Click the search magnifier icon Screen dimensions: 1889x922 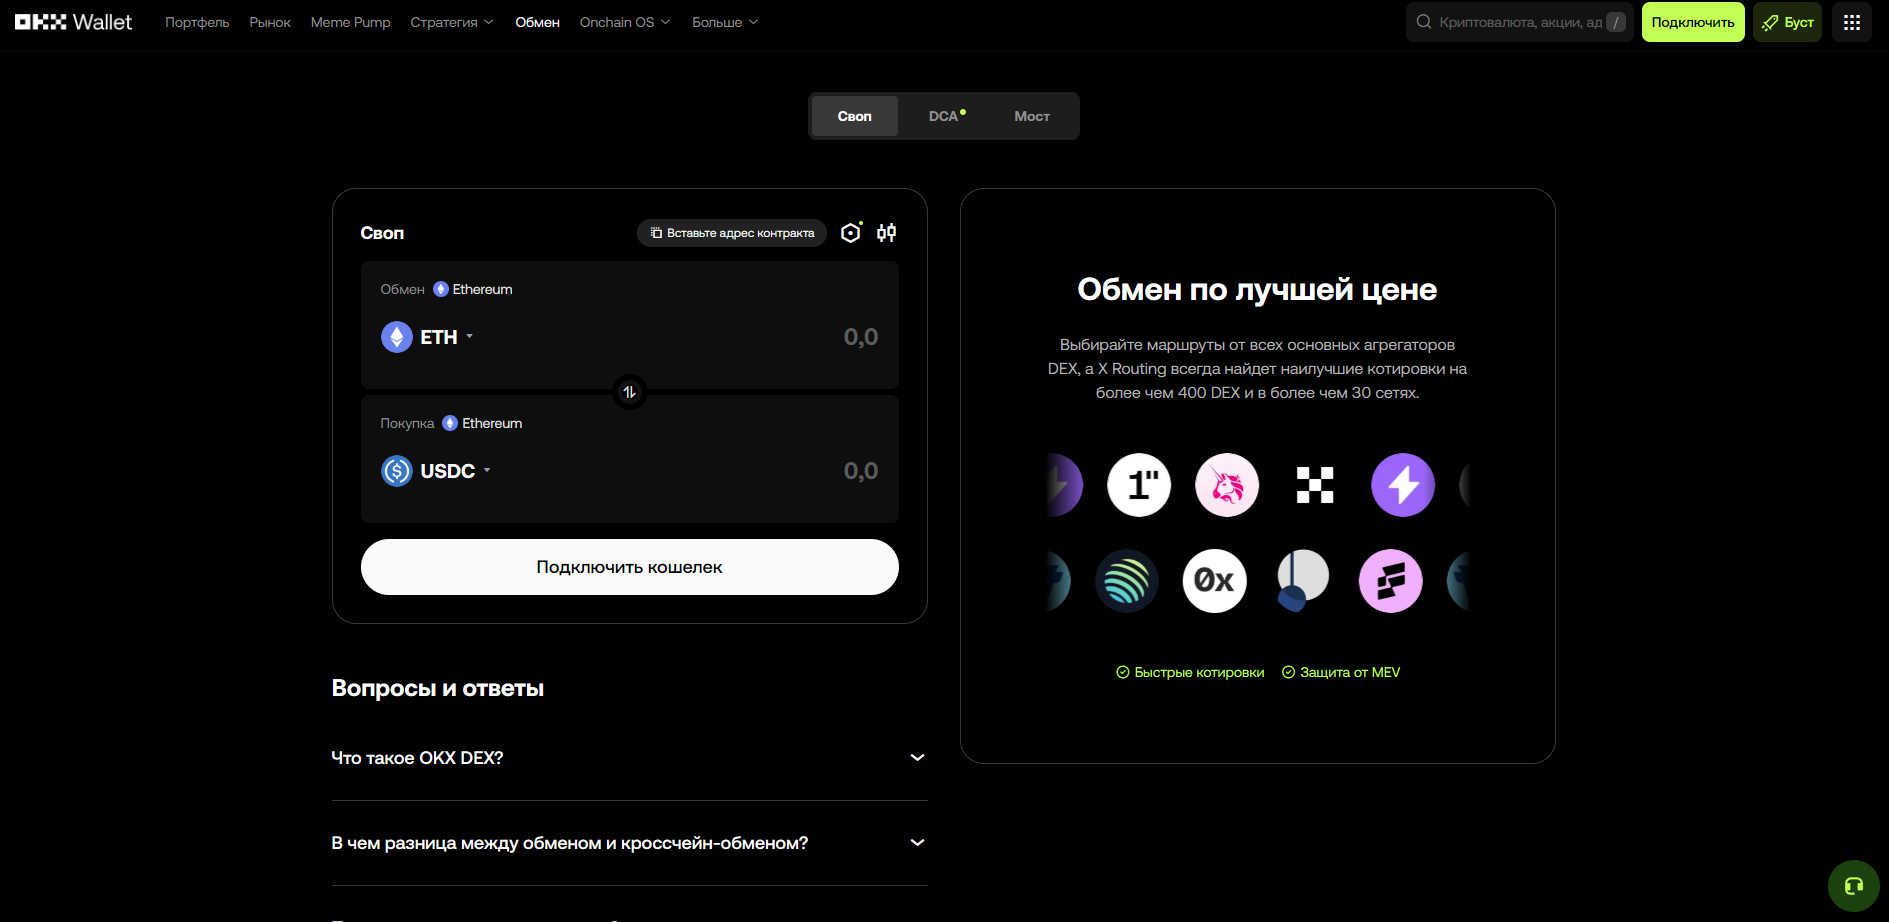(x=1424, y=22)
